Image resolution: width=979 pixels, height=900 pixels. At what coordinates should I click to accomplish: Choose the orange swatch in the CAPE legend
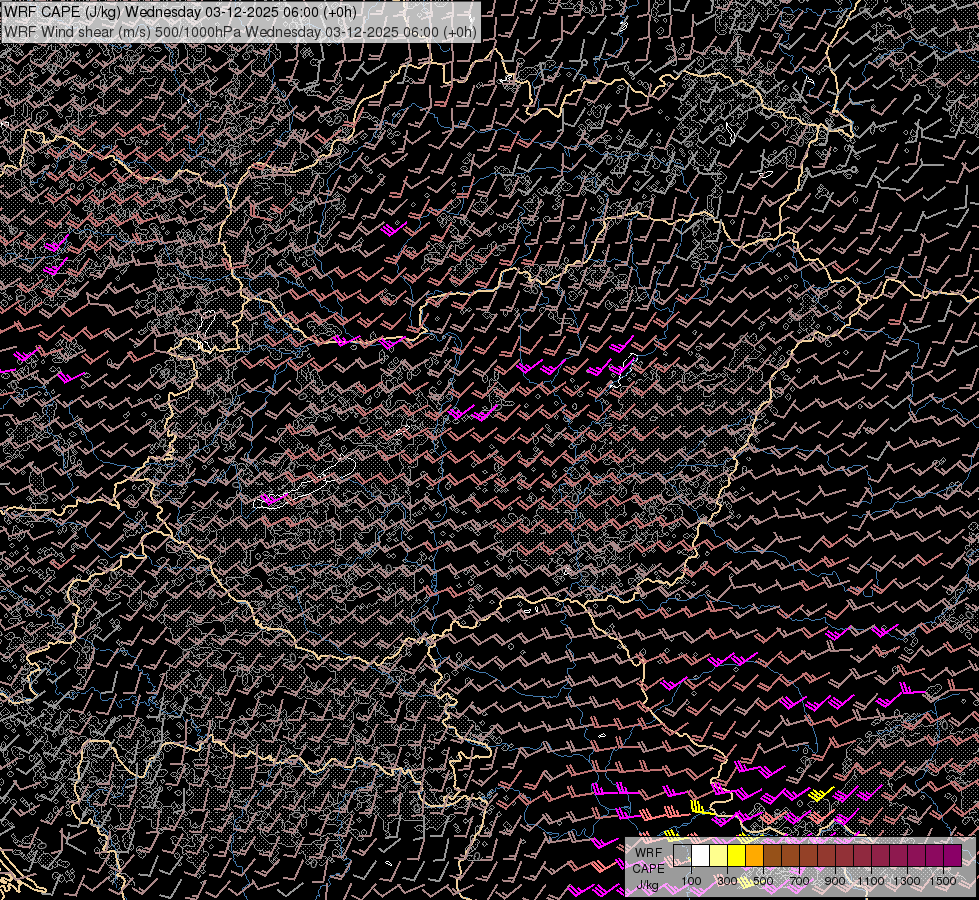coord(755,855)
